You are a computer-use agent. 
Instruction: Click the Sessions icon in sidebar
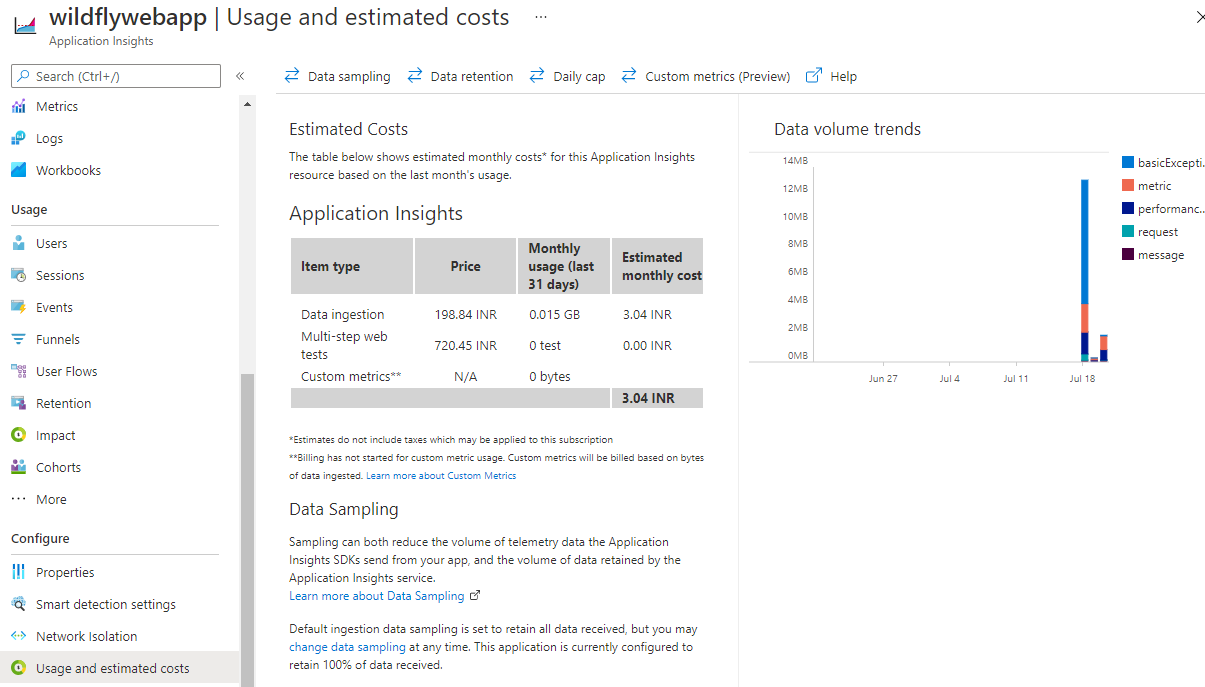click(19, 276)
